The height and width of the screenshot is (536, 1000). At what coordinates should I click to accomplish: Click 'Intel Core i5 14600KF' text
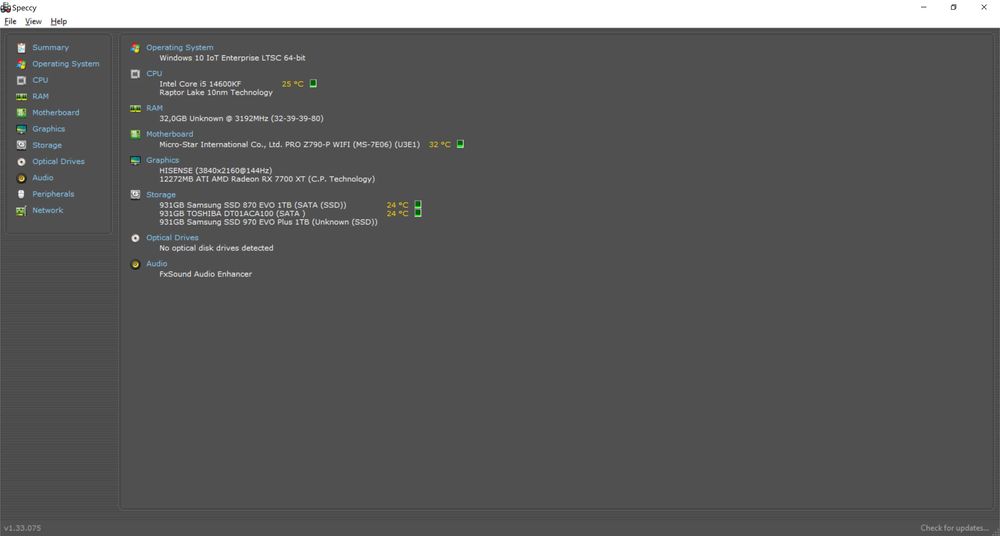pos(200,84)
